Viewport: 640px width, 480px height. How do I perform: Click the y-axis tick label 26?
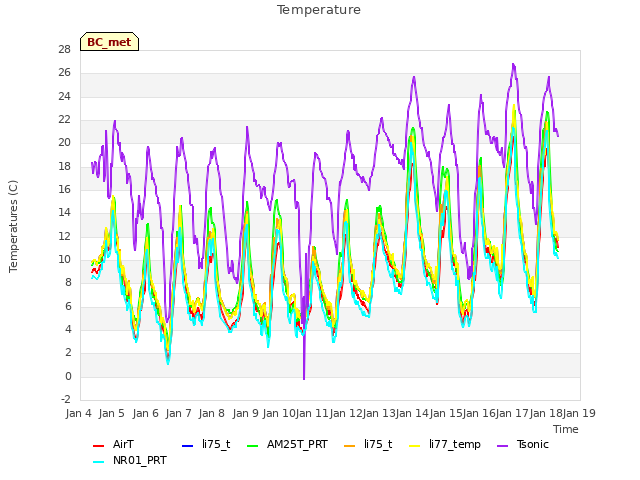click(64, 73)
